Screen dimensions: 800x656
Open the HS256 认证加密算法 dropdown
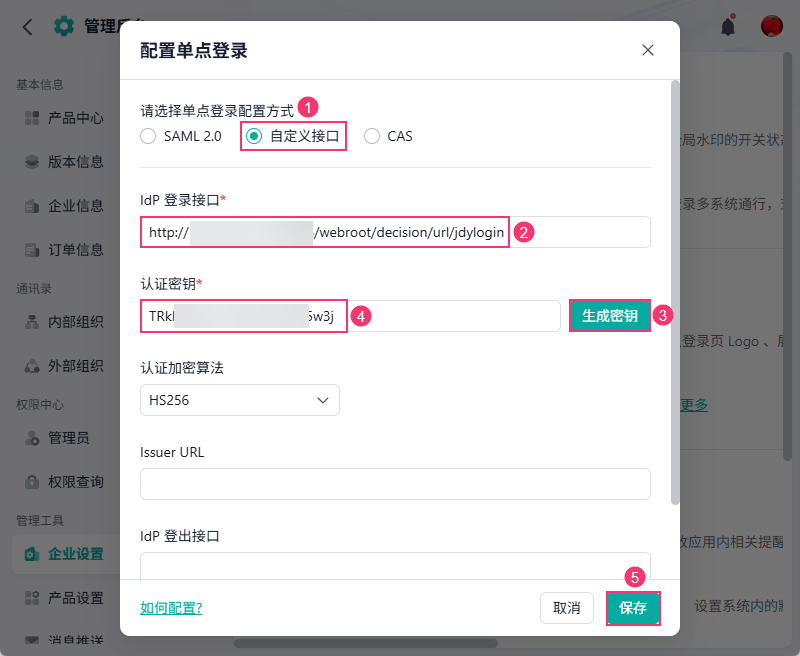(x=240, y=400)
